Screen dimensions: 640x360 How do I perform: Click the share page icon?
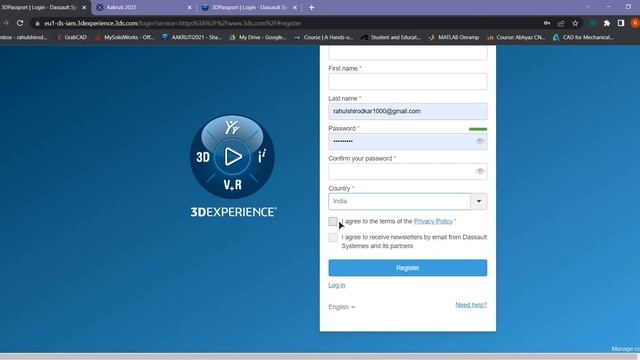tap(561, 23)
